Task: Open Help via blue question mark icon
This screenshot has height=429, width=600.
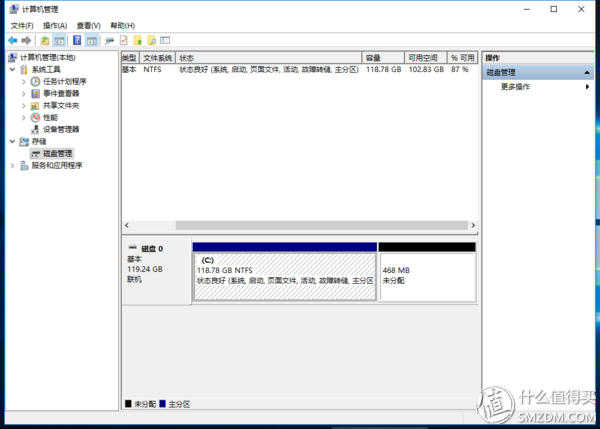Action: coord(77,40)
